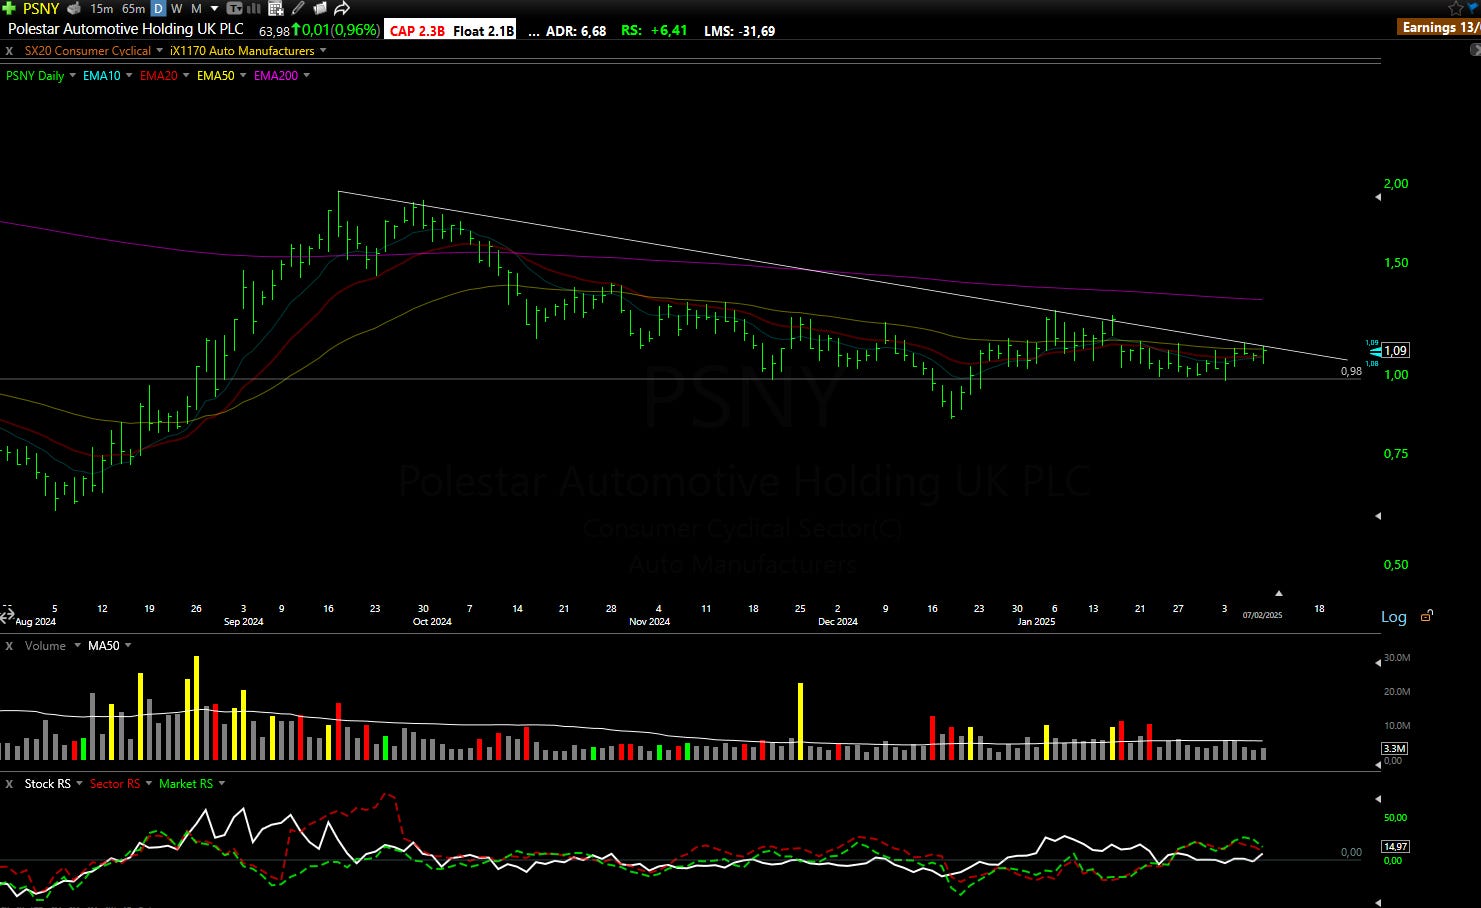Screen dimensions: 1481x908
Task: Select the Weekly (W) timeframe
Action: pos(177,8)
